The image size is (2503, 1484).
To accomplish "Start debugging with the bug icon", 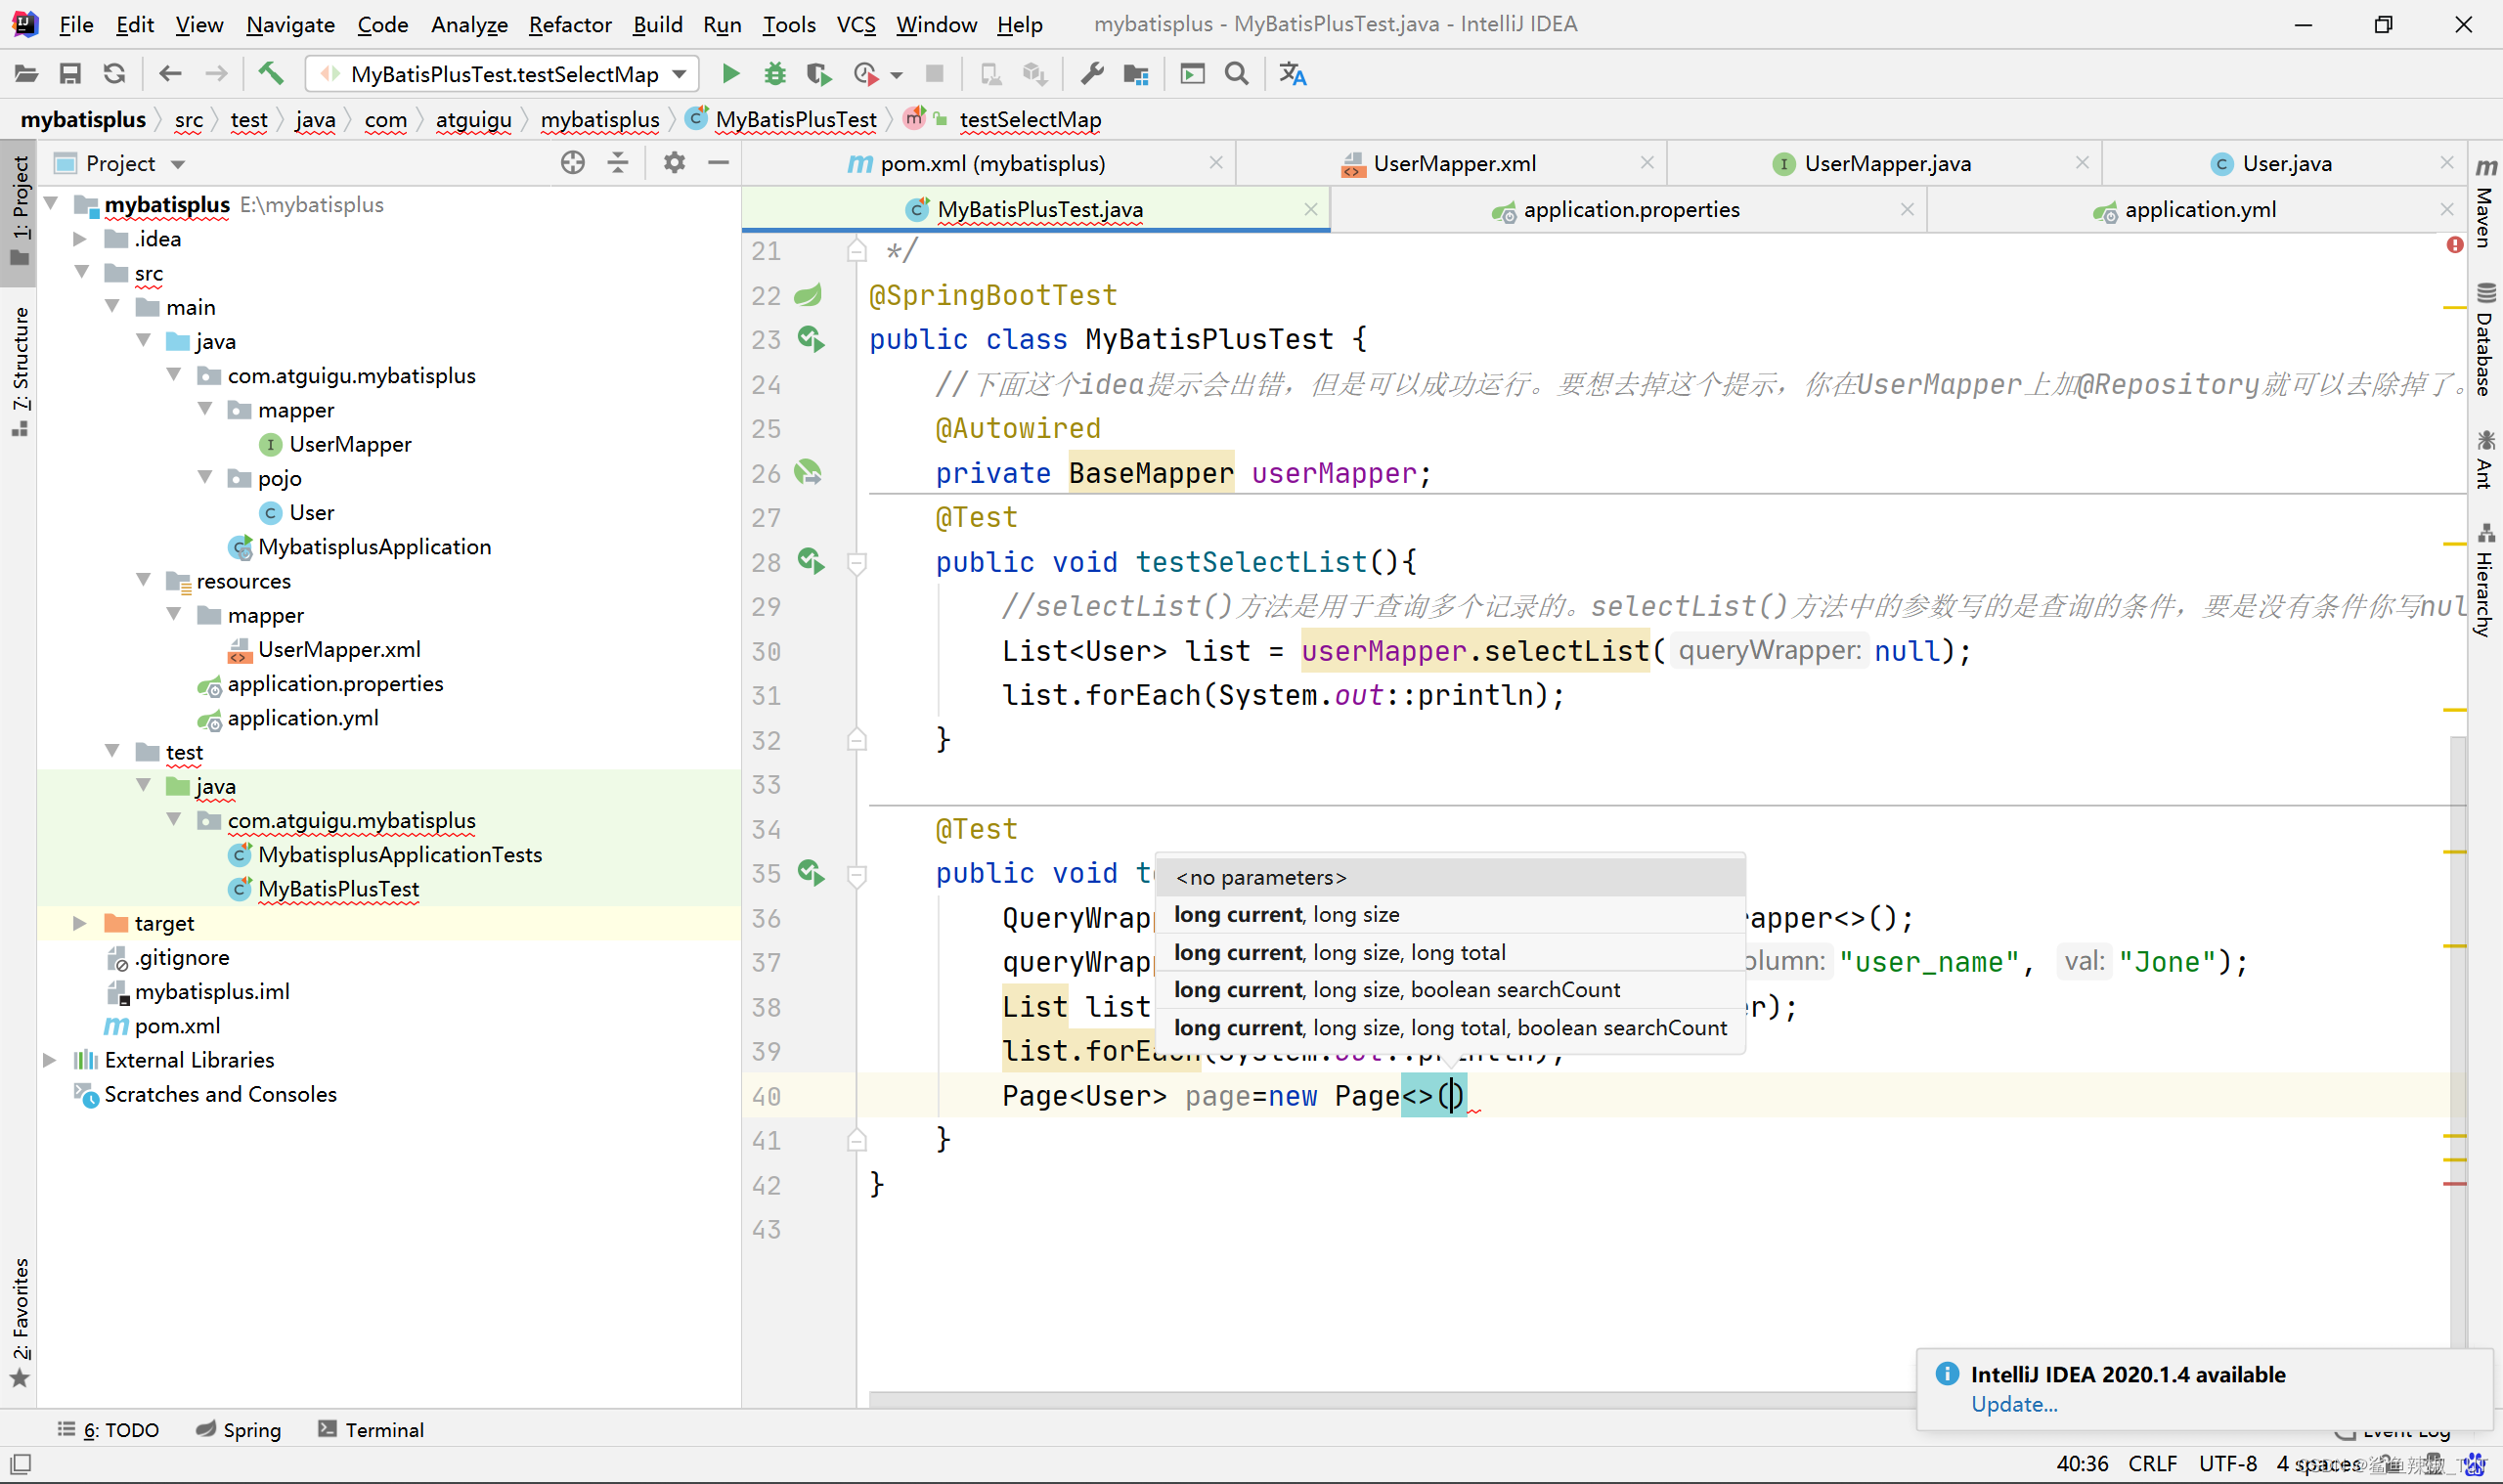I will (x=775, y=74).
